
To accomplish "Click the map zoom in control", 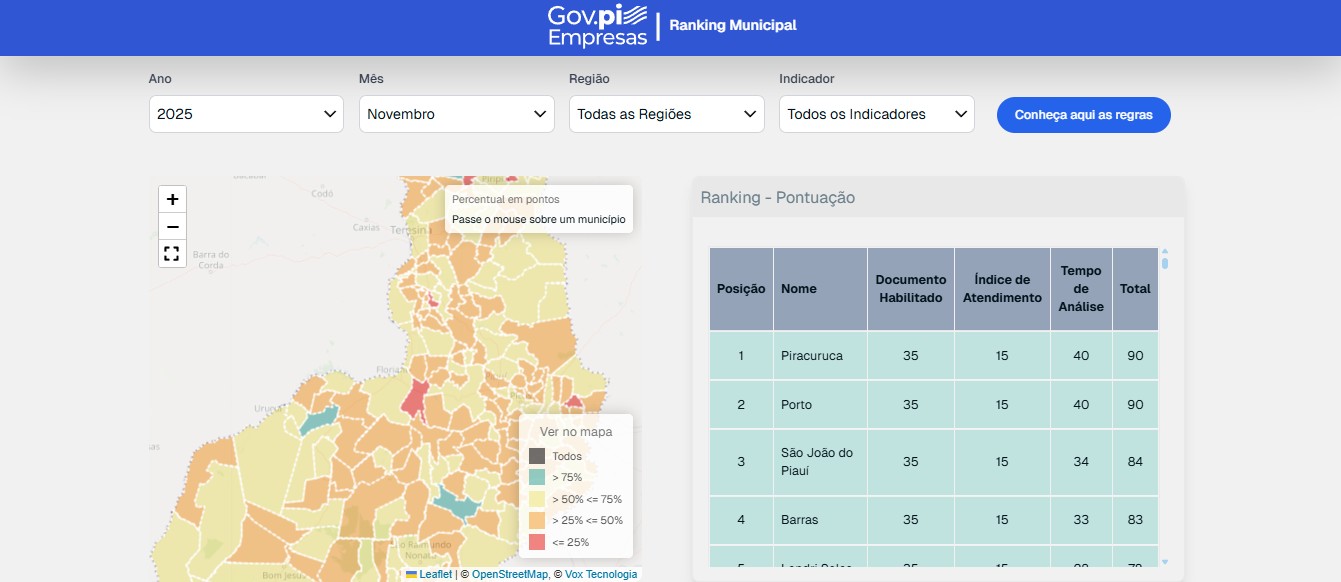I will point(172,199).
